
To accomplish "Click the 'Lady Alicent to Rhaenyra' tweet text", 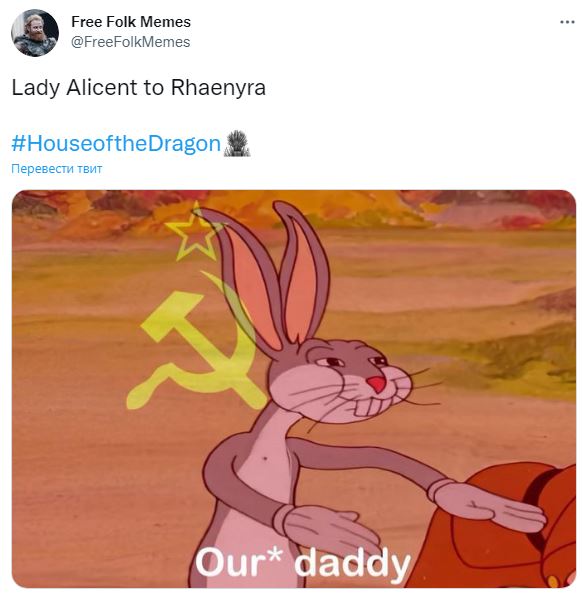I will click(139, 87).
